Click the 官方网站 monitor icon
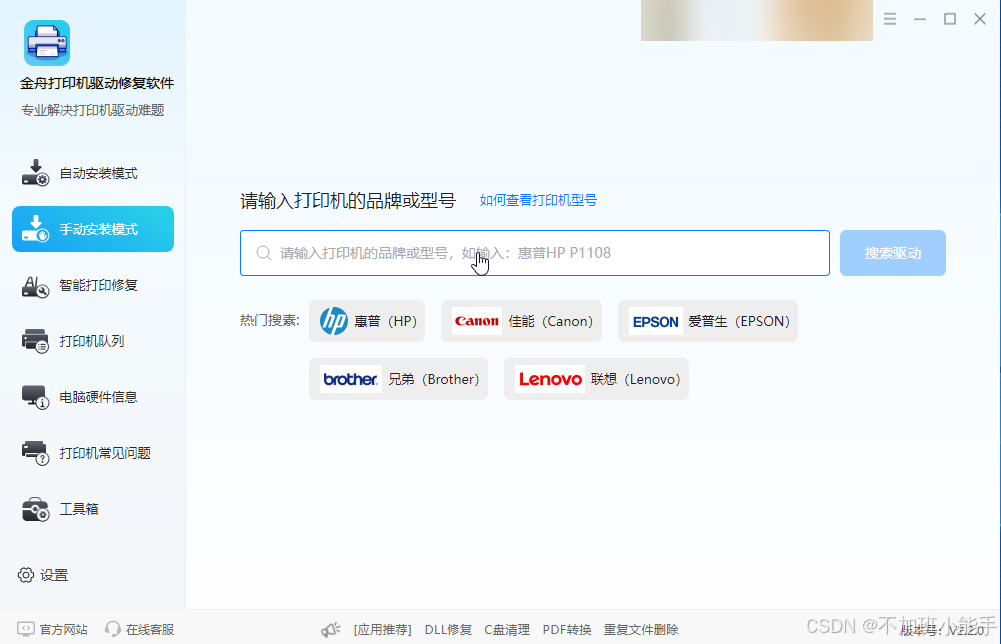Image resolution: width=1001 pixels, height=644 pixels. coord(26,629)
